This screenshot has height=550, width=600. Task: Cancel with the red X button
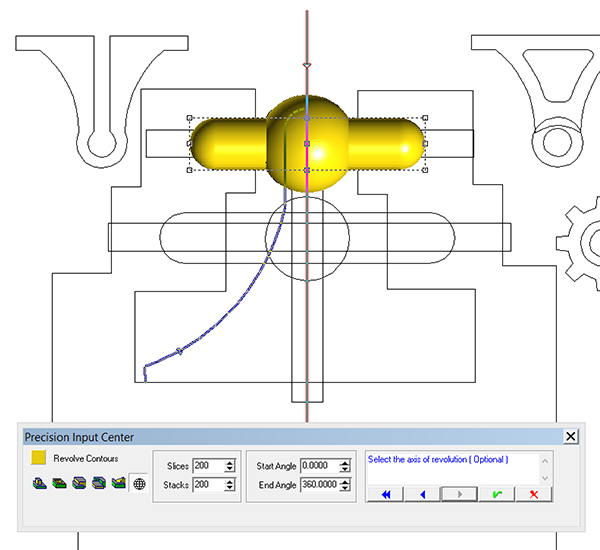534,495
